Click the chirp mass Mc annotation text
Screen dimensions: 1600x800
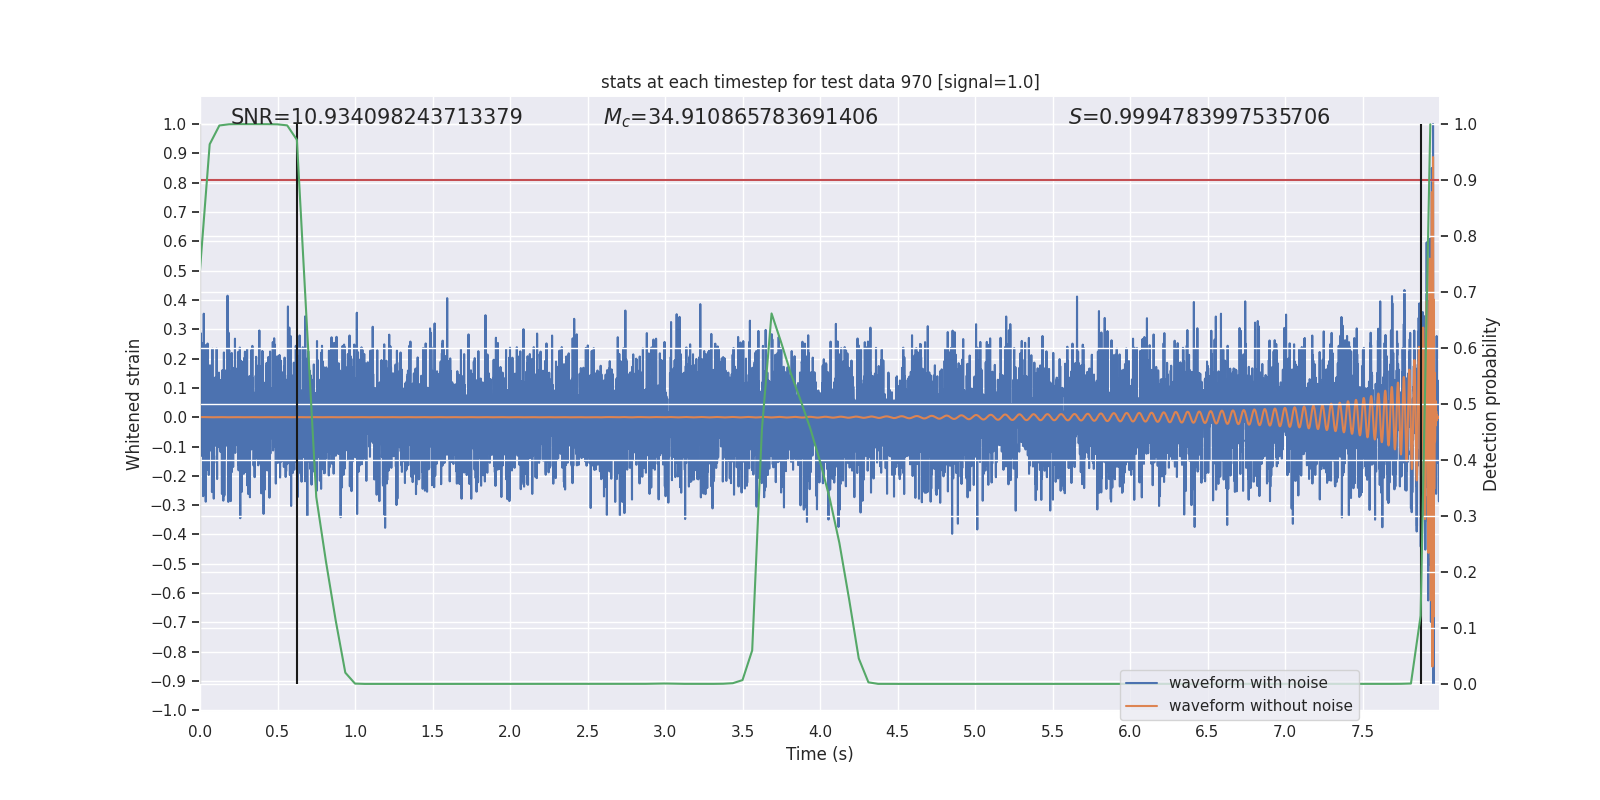point(740,117)
